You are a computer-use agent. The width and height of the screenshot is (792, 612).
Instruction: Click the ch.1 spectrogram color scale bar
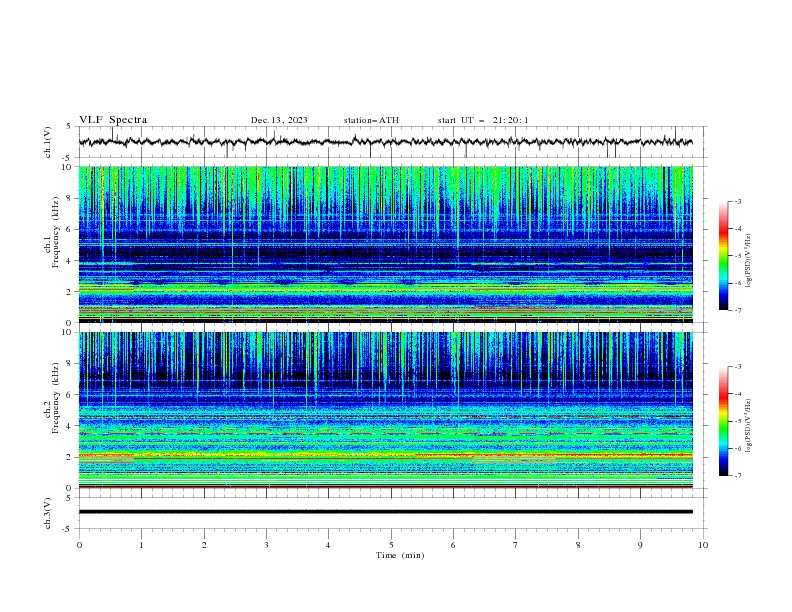pos(723,256)
